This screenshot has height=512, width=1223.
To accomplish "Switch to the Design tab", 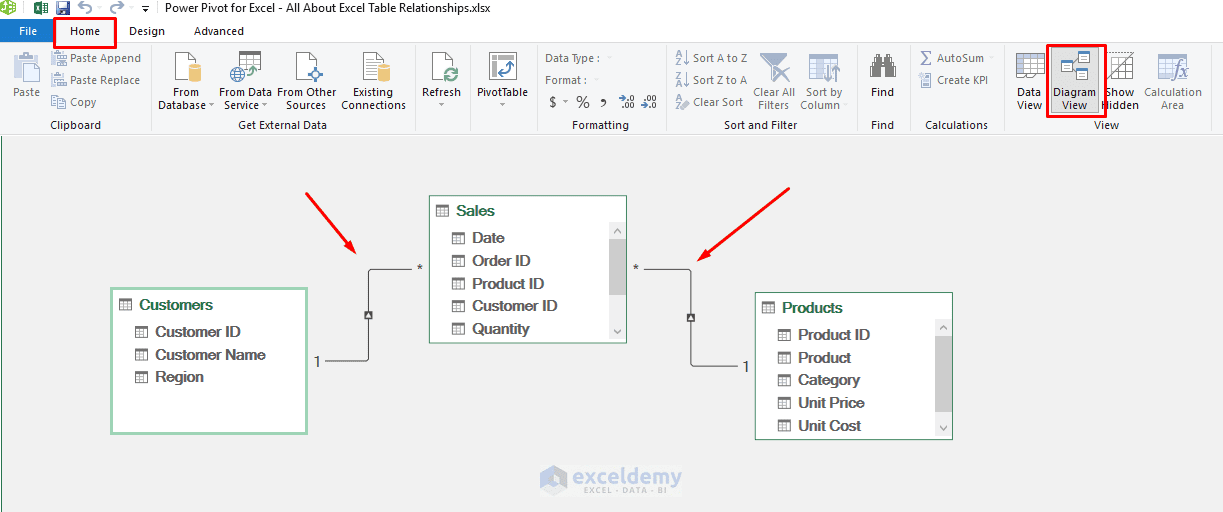I will pyautogui.click(x=147, y=31).
